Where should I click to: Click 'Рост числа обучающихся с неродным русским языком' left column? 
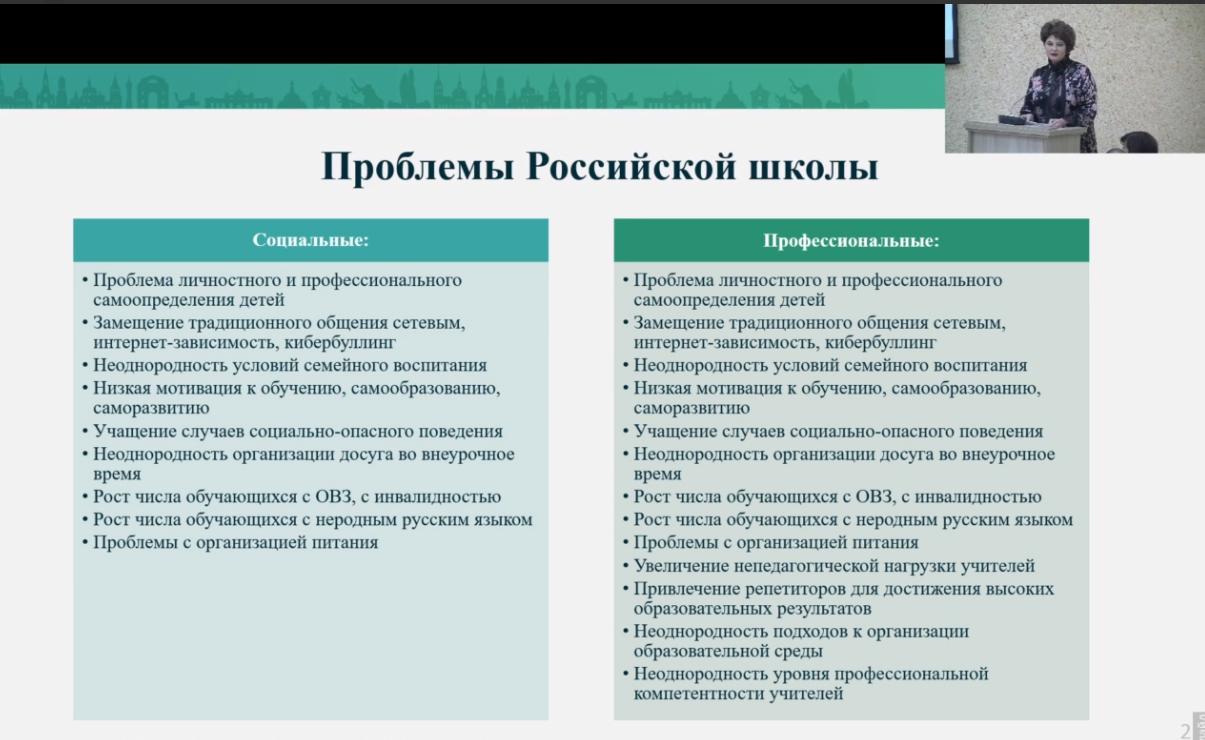[x=313, y=520]
